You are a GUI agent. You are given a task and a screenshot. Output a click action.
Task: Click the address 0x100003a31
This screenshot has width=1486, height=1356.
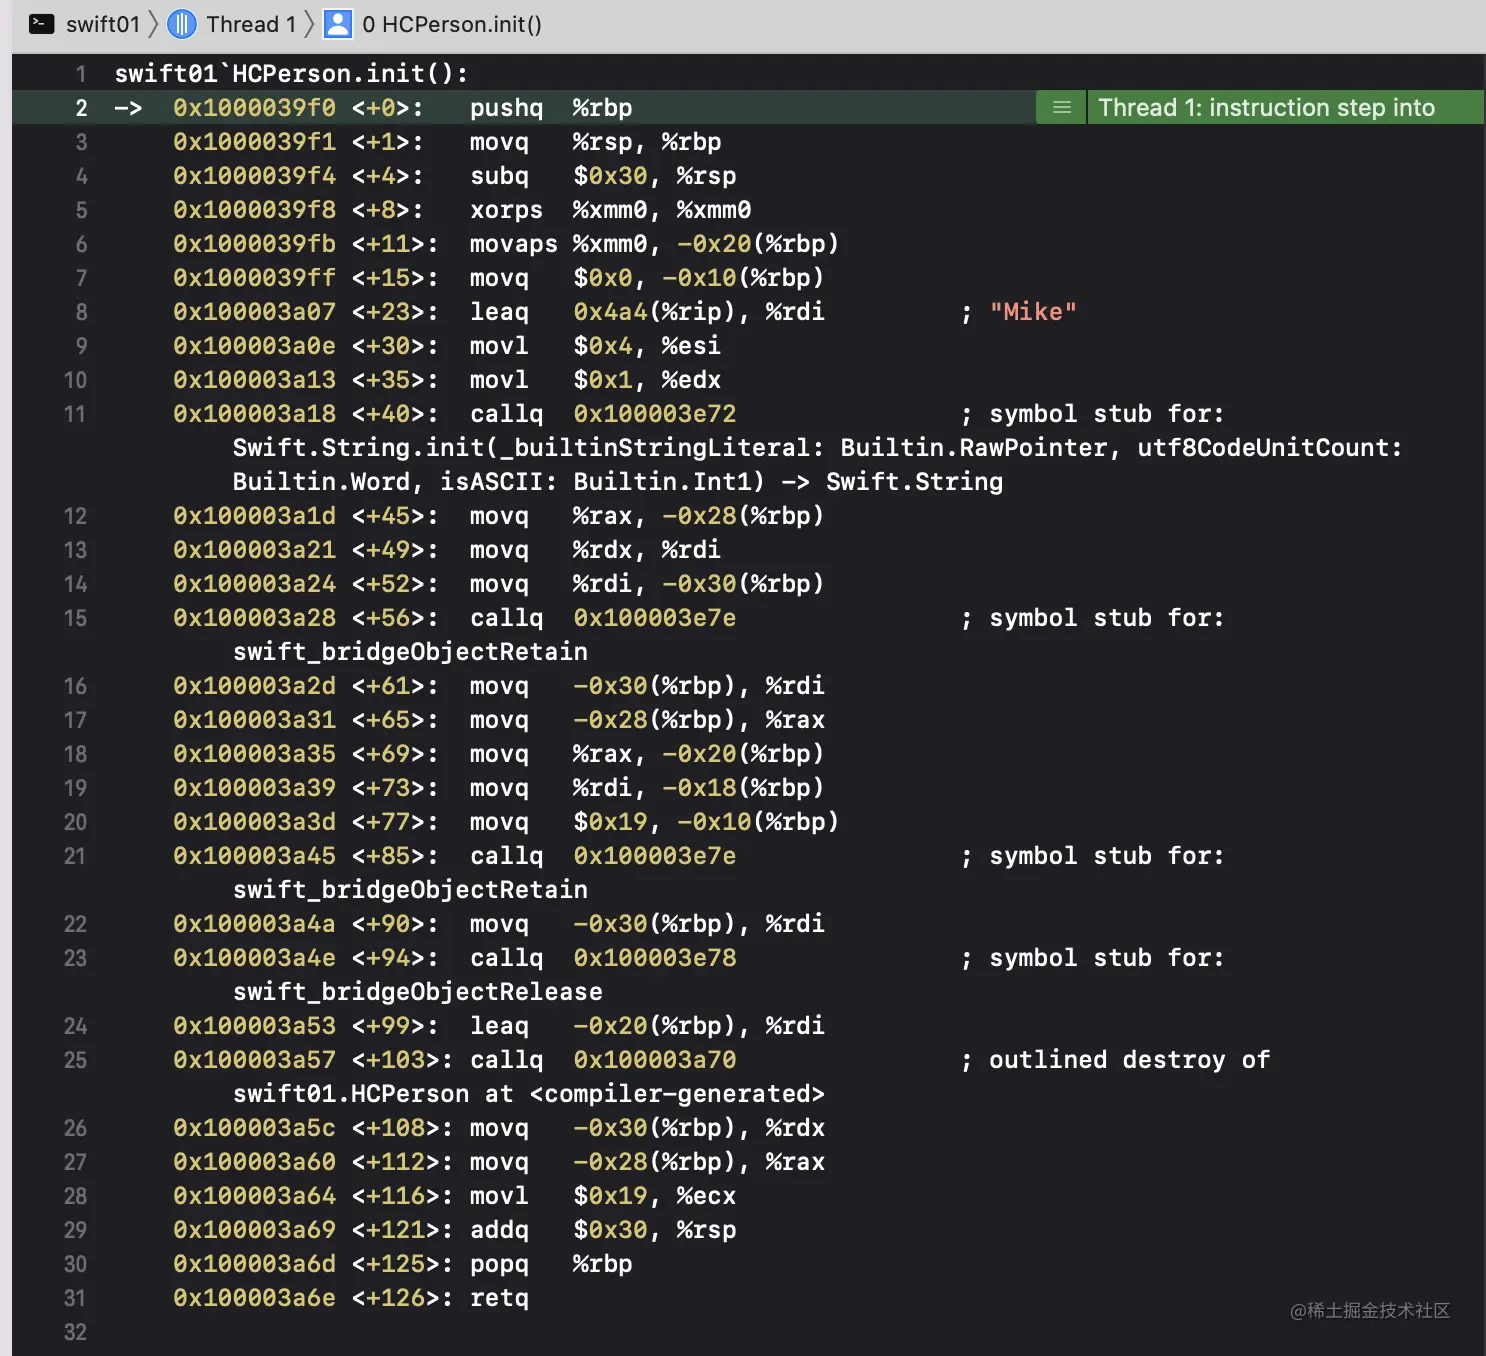click(254, 720)
